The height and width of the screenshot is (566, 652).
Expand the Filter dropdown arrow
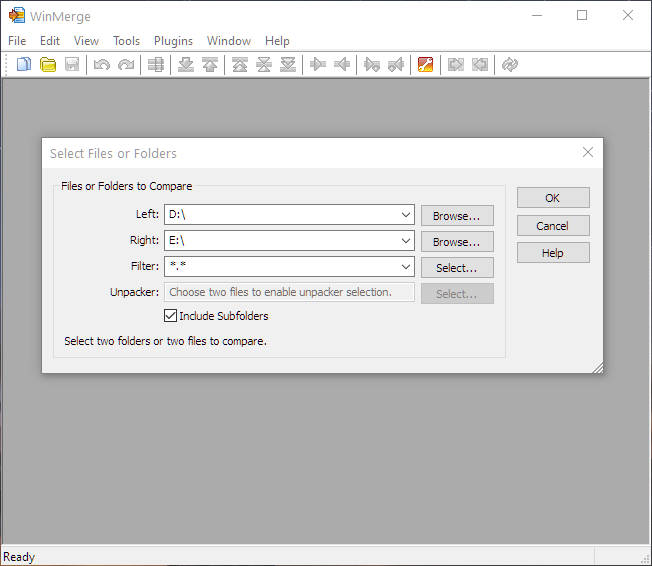(406, 267)
